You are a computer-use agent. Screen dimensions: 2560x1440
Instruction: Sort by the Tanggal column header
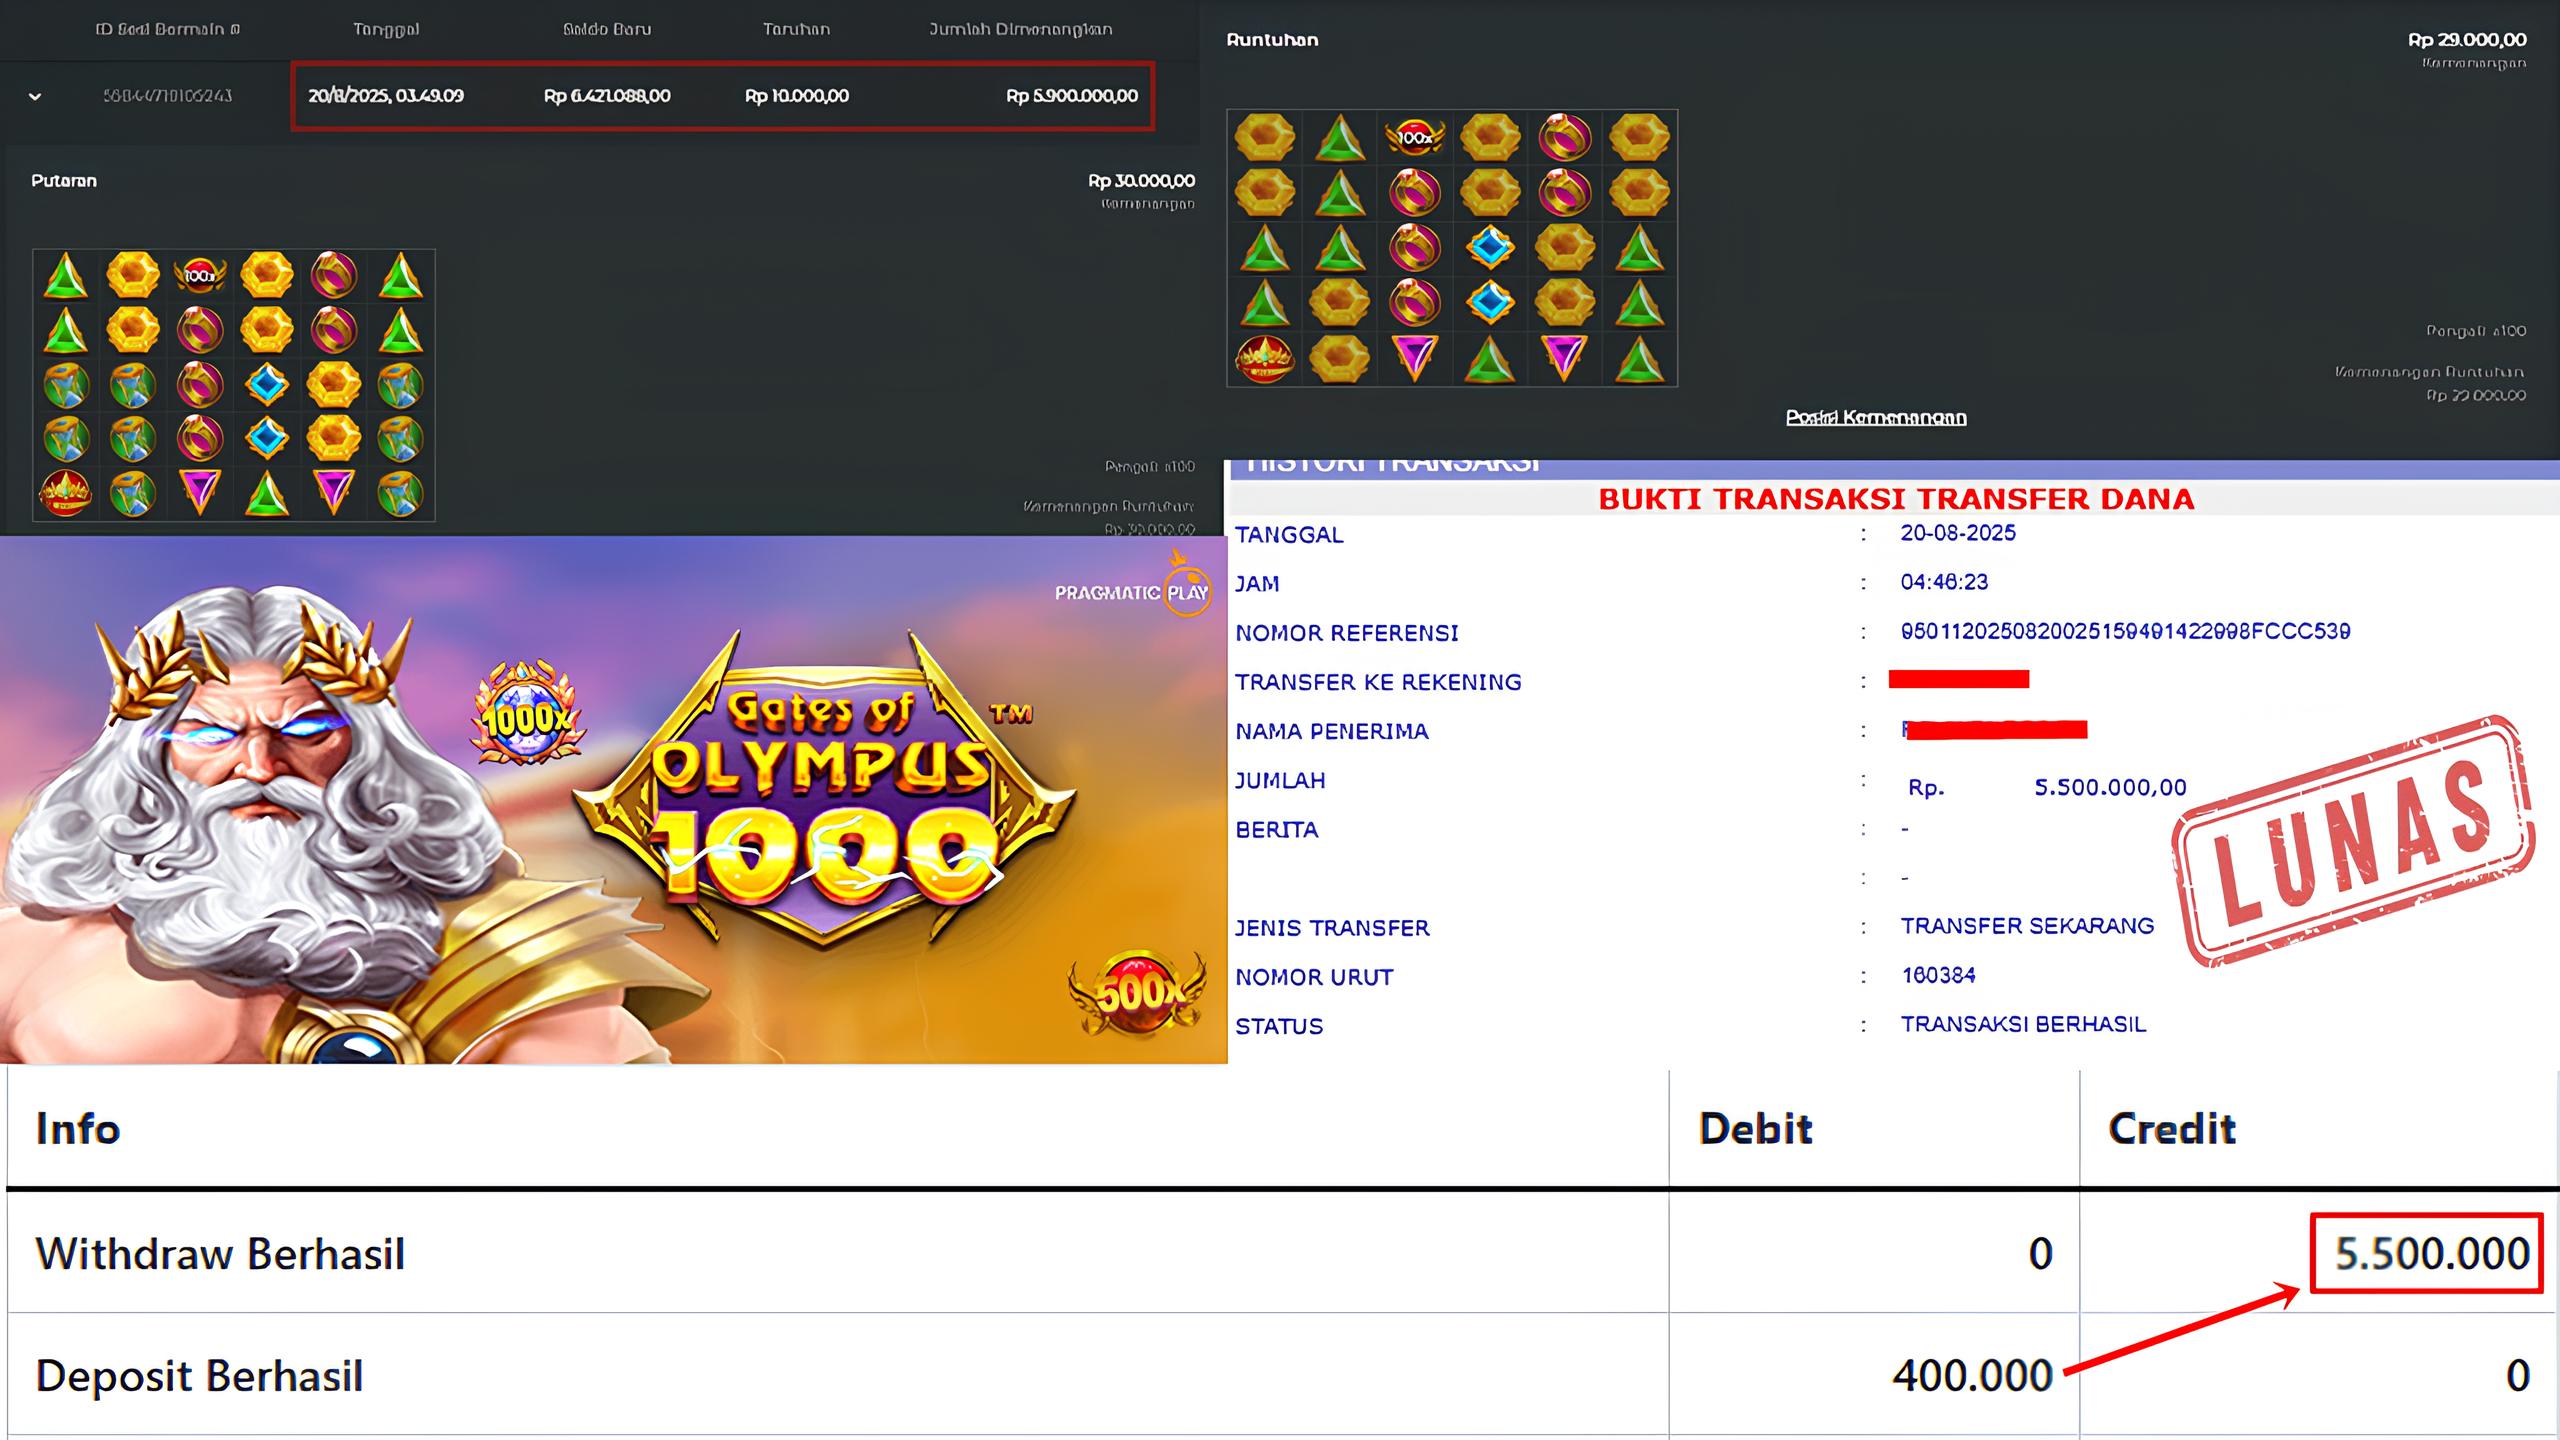tap(386, 29)
